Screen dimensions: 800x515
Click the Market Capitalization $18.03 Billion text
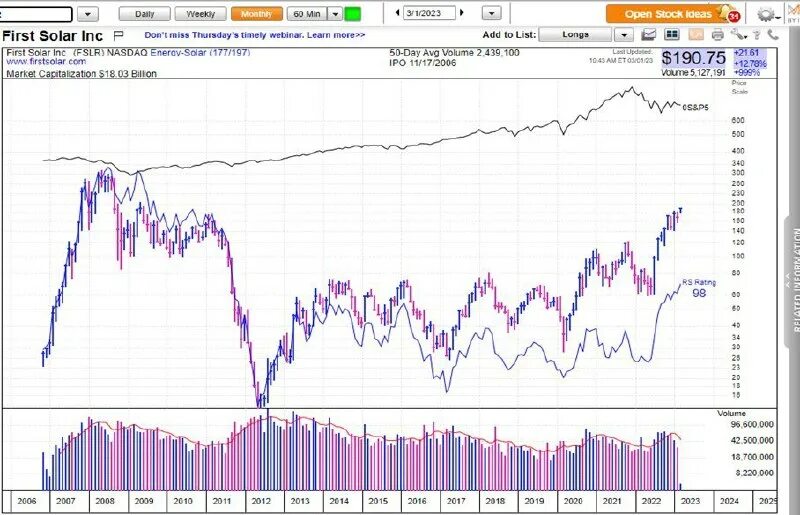81,73
